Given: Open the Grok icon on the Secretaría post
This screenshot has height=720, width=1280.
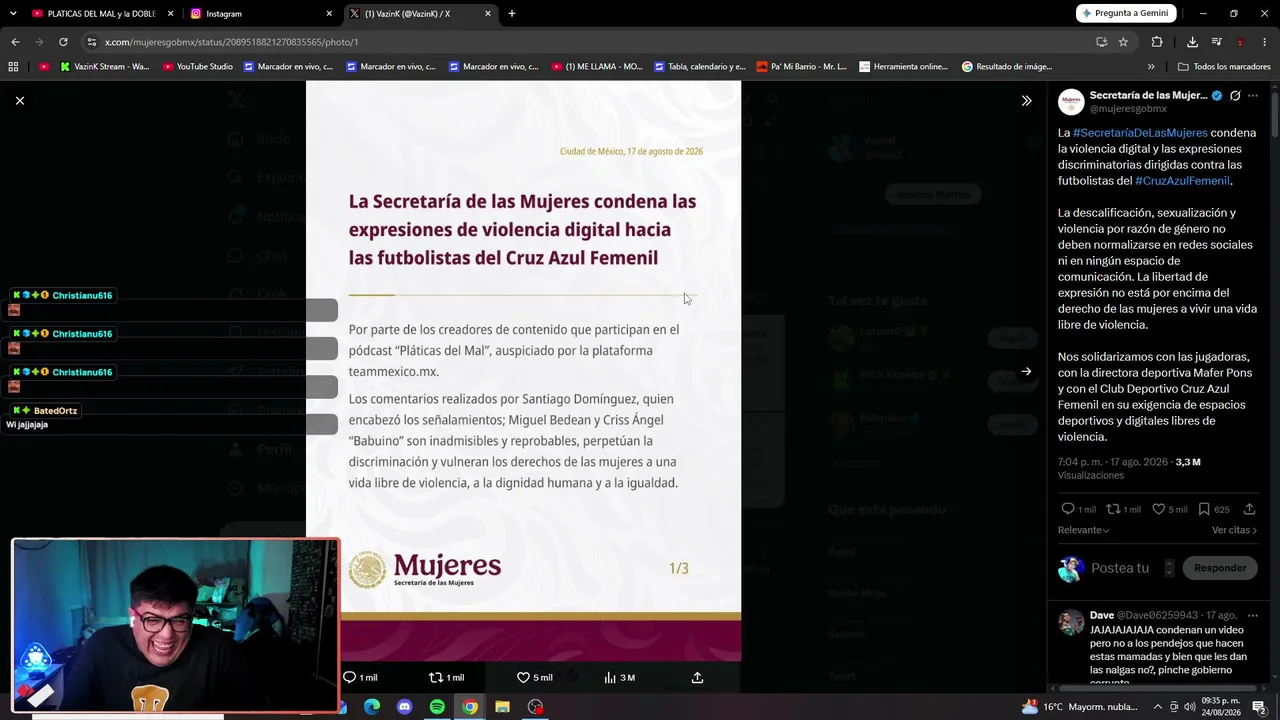Looking at the screenshot, I should coord(1235,96).
